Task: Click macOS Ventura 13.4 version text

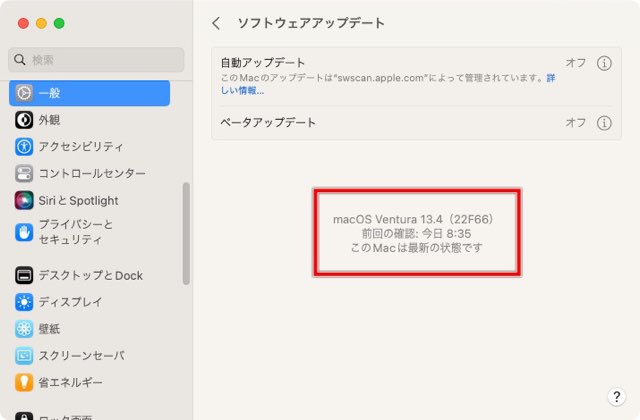Action: tap(414, 219)
